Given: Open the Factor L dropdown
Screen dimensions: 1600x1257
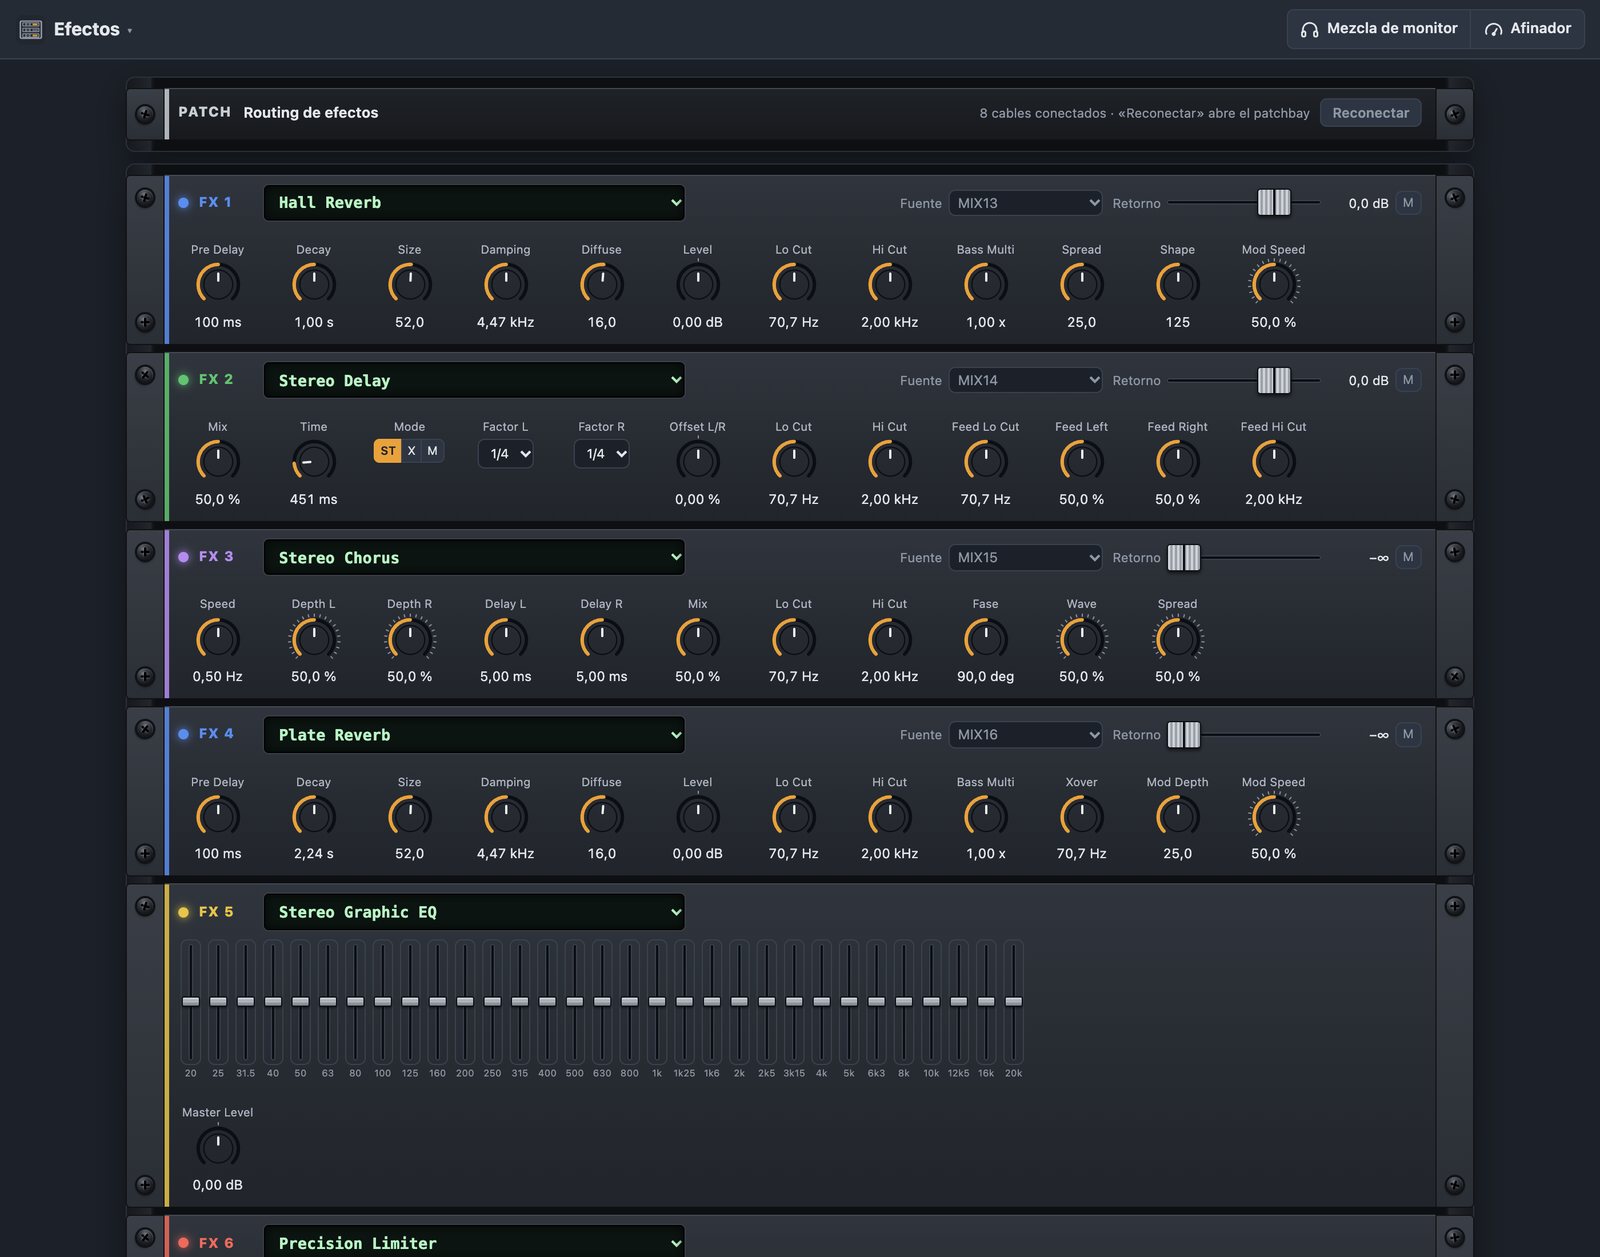Looking at the screenshot, I should coord(505,454).
